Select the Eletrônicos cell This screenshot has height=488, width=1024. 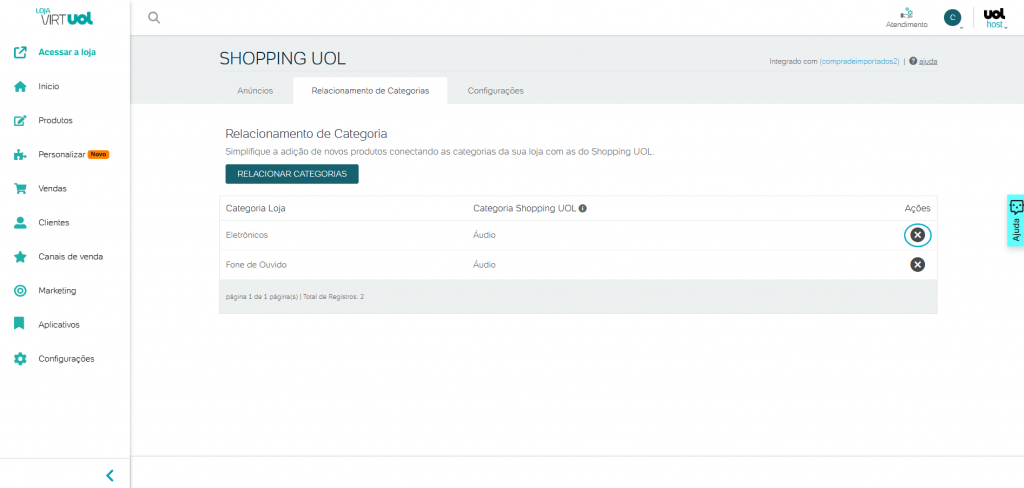pyautogui.click(x=247, y=235)
